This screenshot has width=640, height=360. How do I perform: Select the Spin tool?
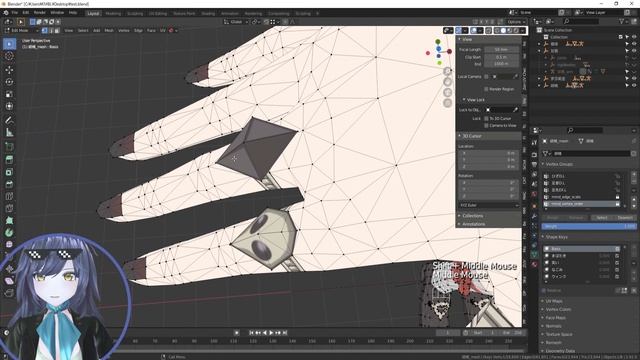(x=9, y=233)
